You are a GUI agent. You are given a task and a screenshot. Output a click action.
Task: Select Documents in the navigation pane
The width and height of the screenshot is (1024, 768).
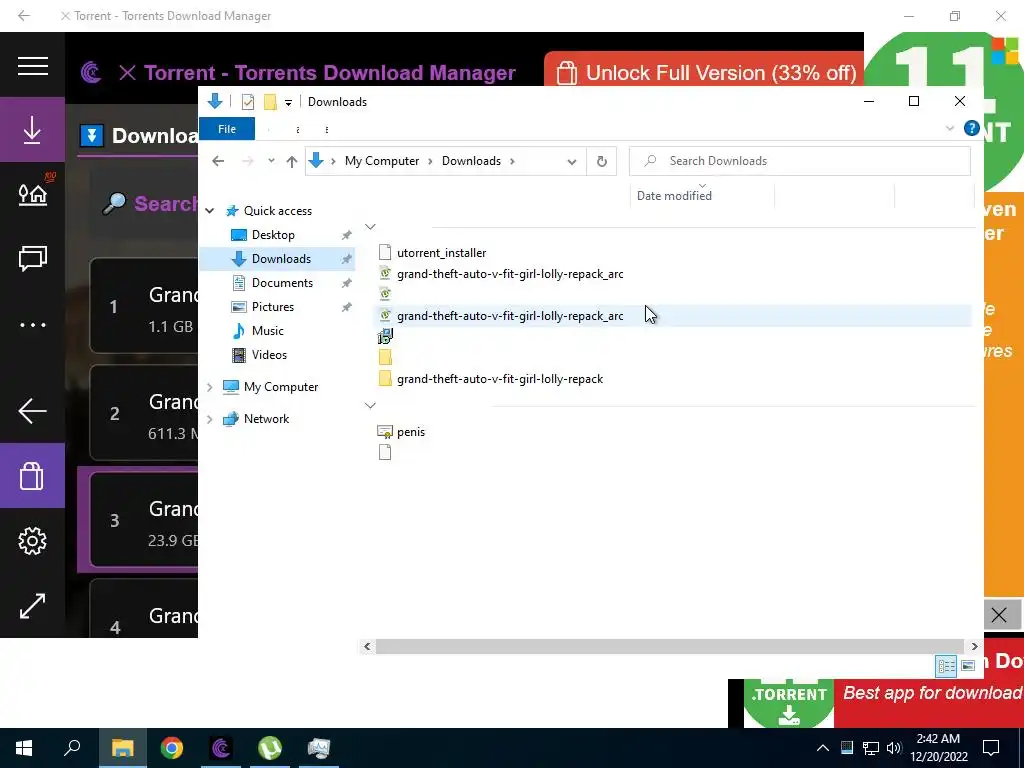coord(282,283)
